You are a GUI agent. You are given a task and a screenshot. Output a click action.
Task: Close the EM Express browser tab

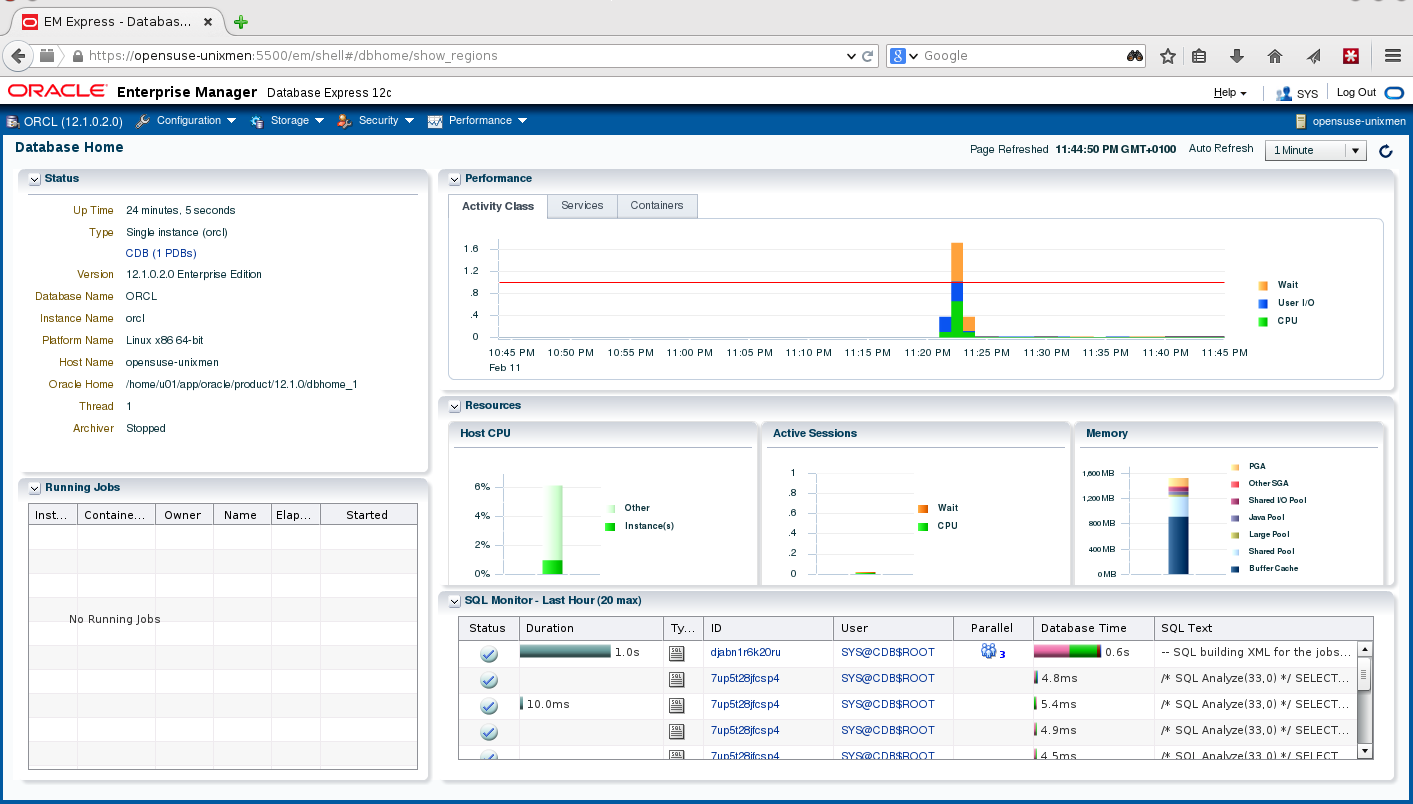pos(210,21)
